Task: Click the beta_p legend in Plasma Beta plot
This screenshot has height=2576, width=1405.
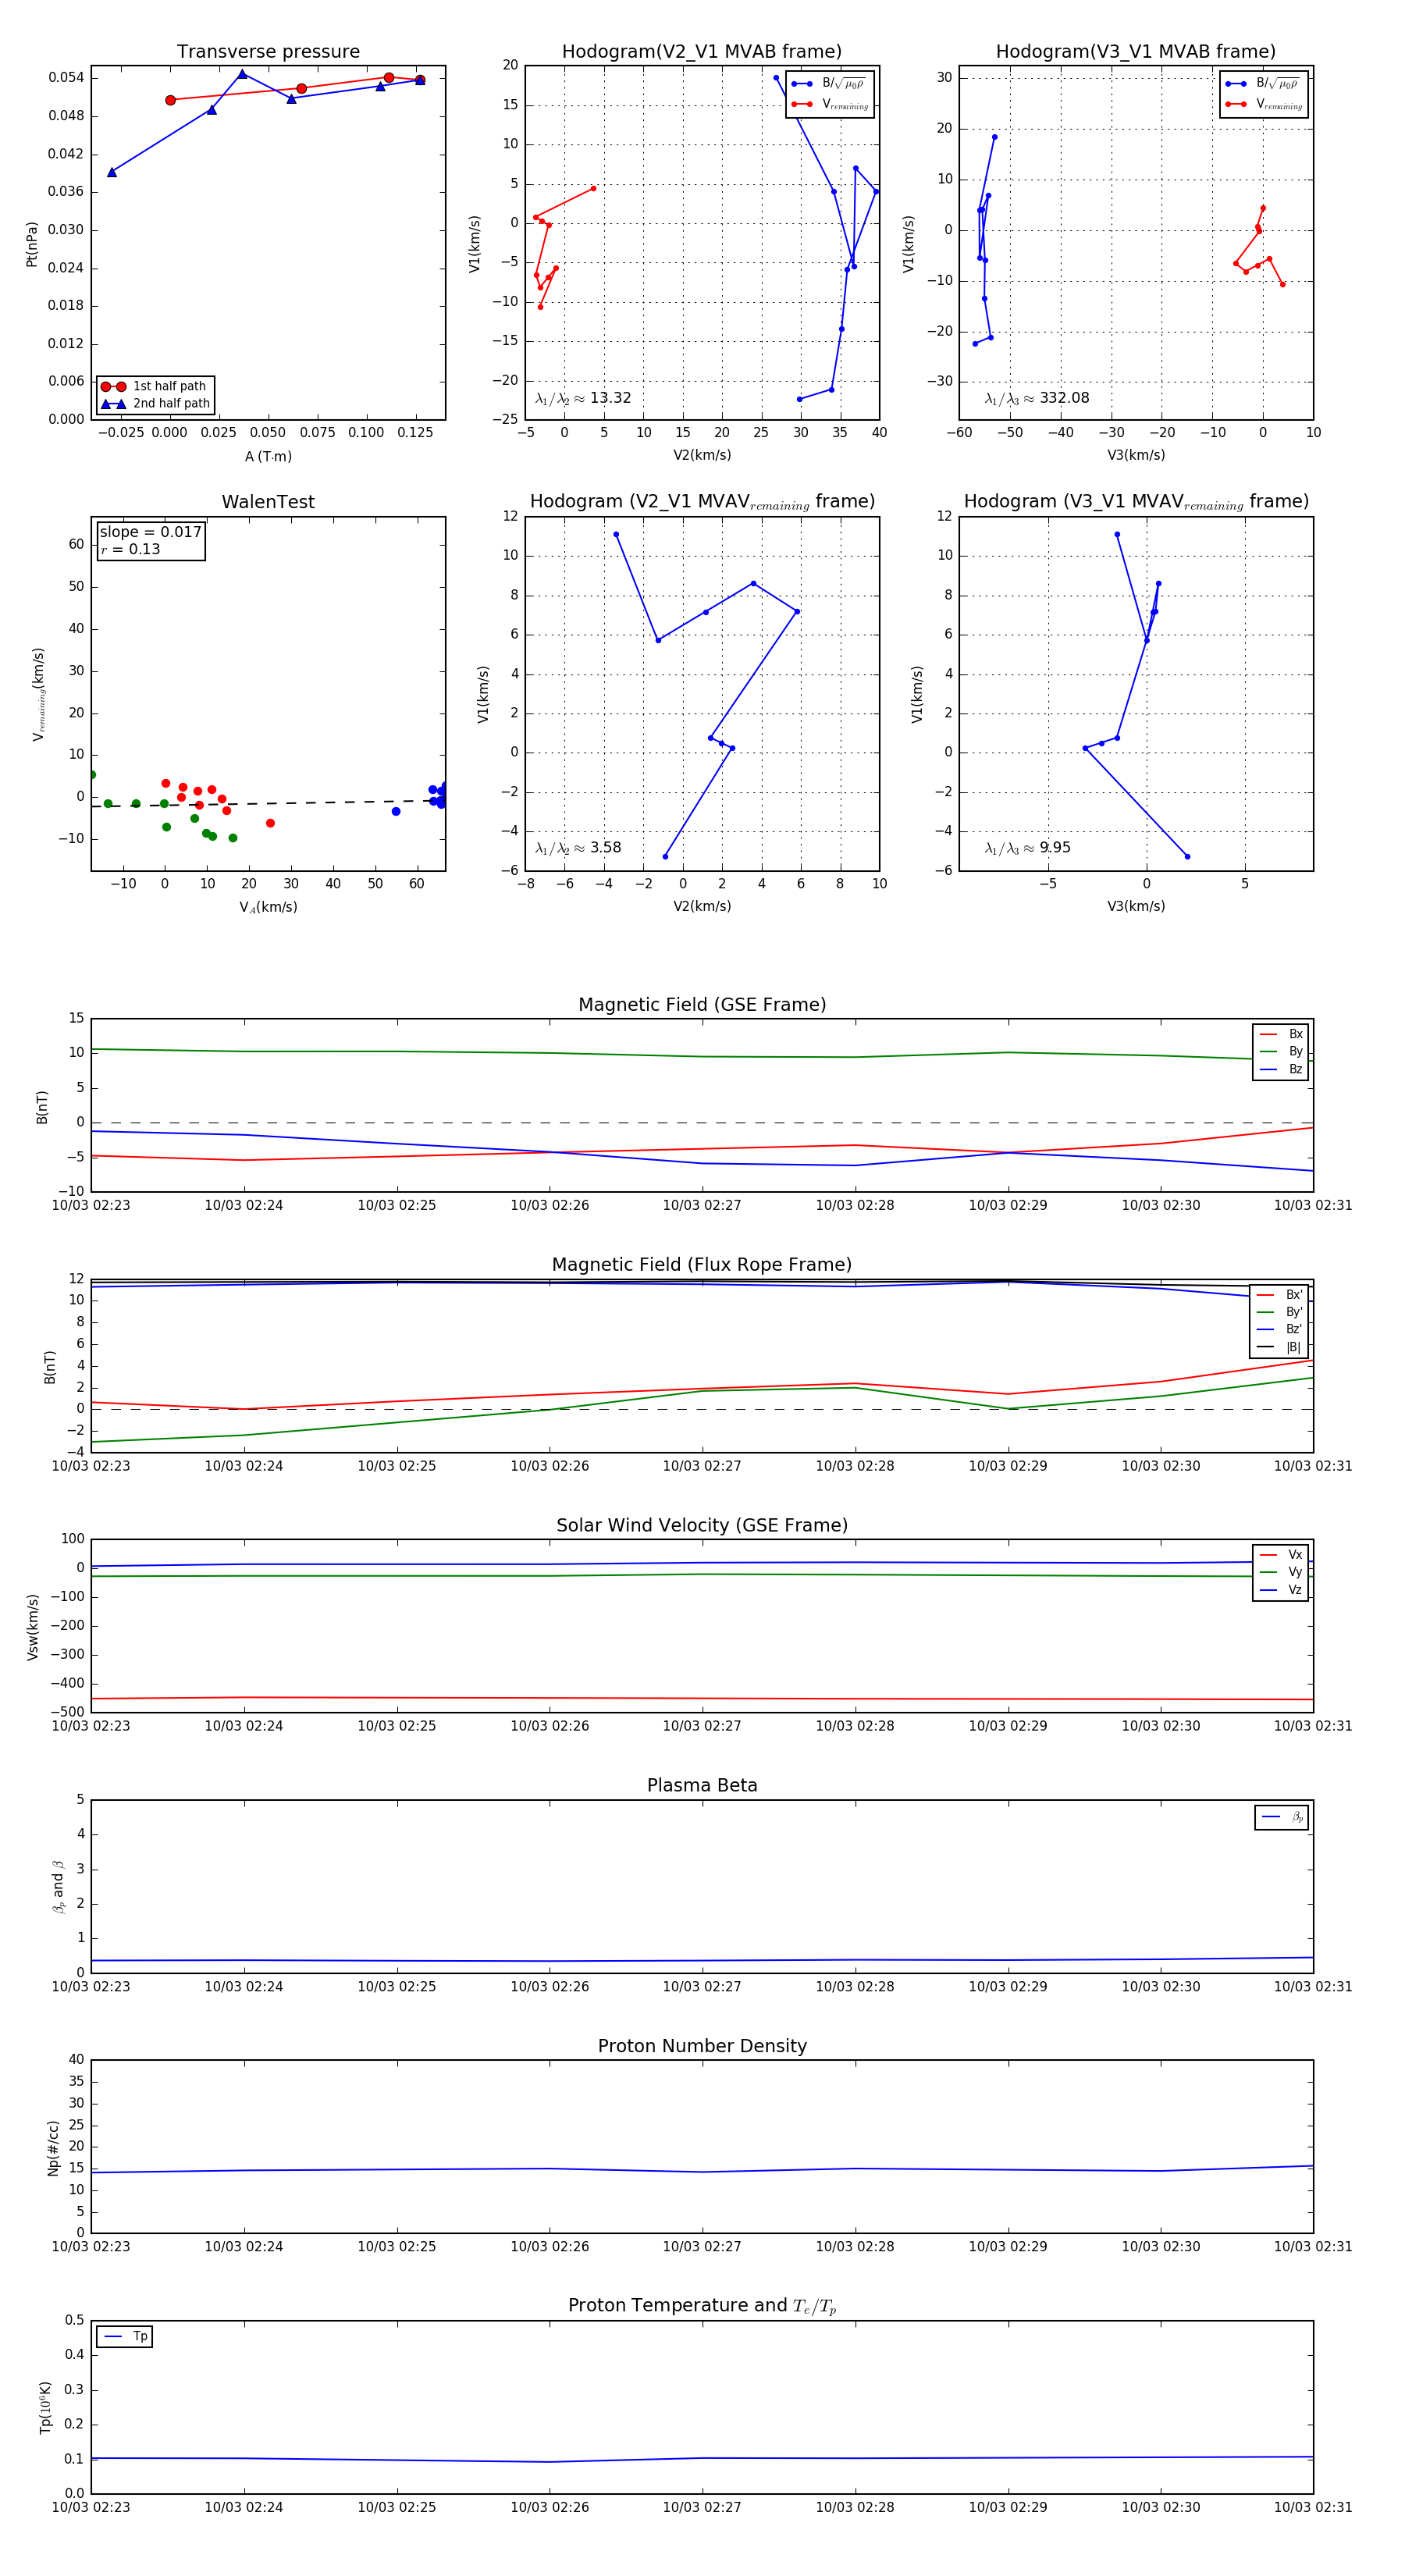Action: 1282,1817
